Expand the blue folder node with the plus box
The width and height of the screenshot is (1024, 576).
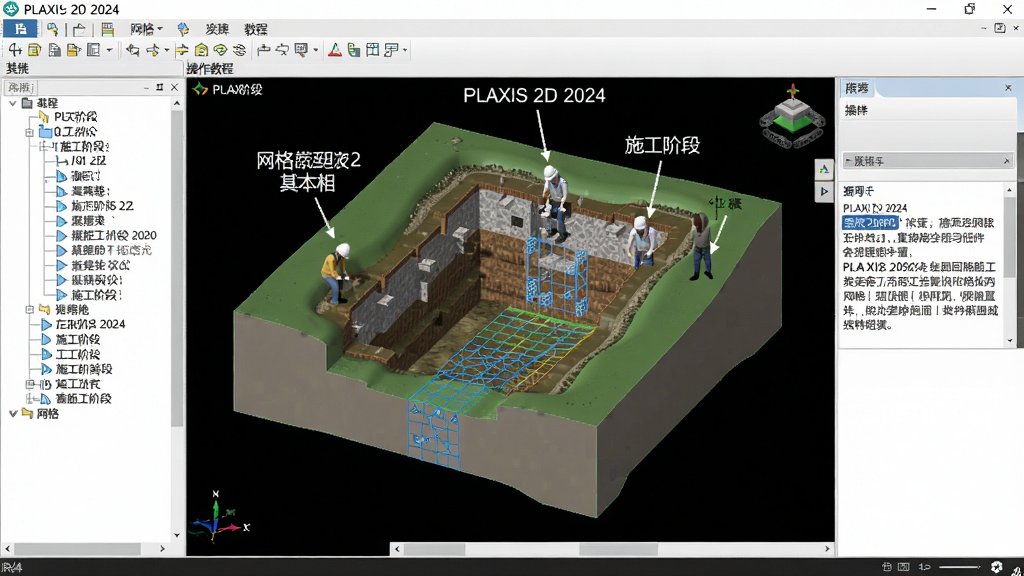coord(29,132)
